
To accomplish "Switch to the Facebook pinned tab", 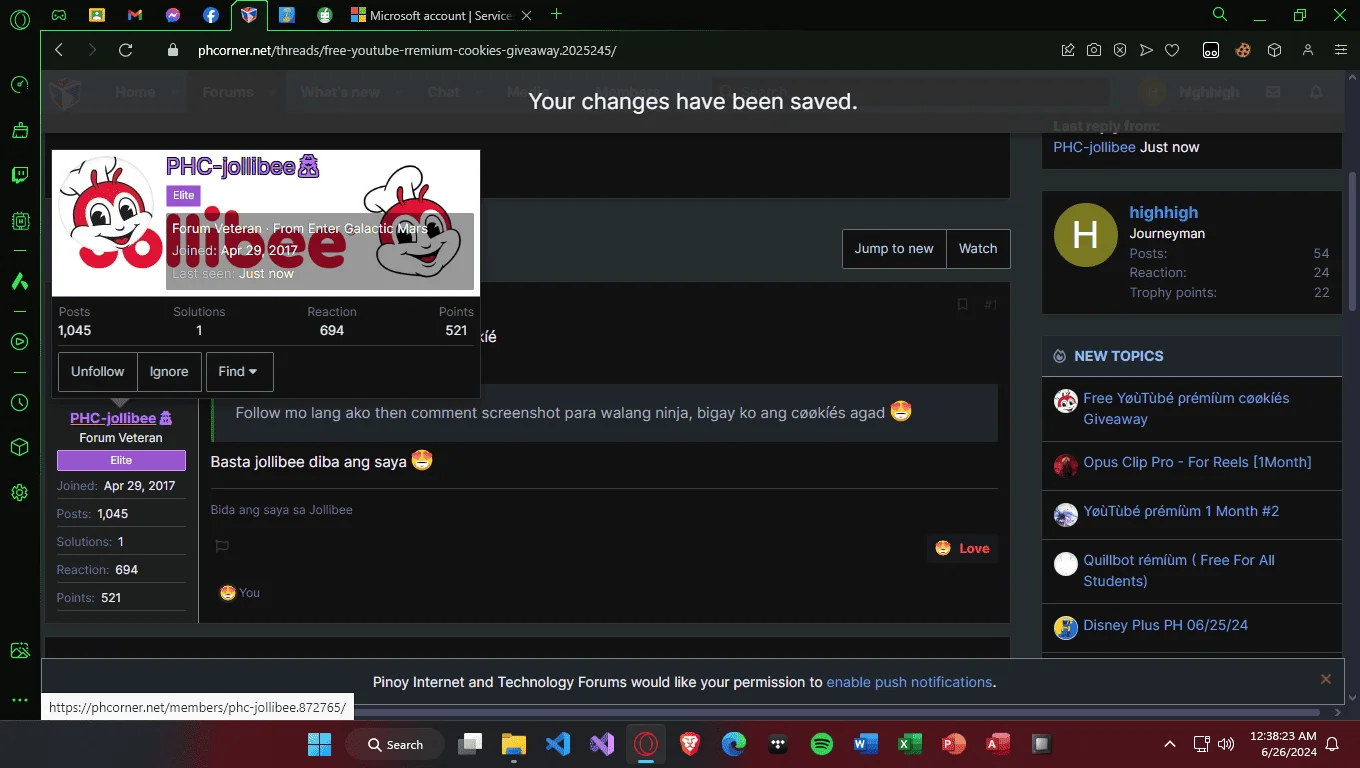I will [x=211, y=15].
